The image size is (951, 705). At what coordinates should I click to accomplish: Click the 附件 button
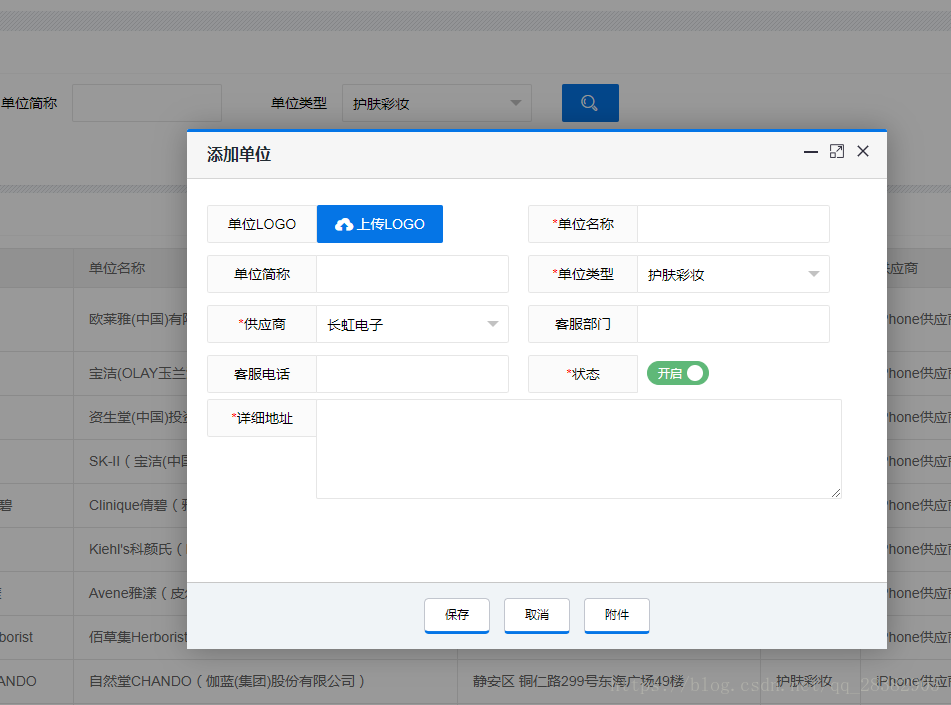point(617,615)
